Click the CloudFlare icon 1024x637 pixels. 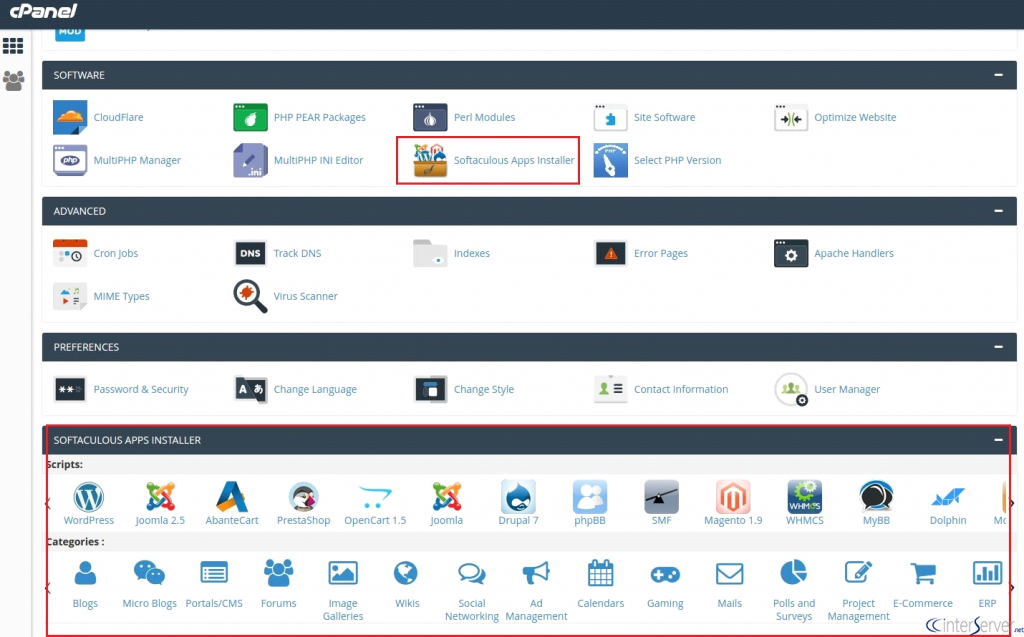pos(70,118)
